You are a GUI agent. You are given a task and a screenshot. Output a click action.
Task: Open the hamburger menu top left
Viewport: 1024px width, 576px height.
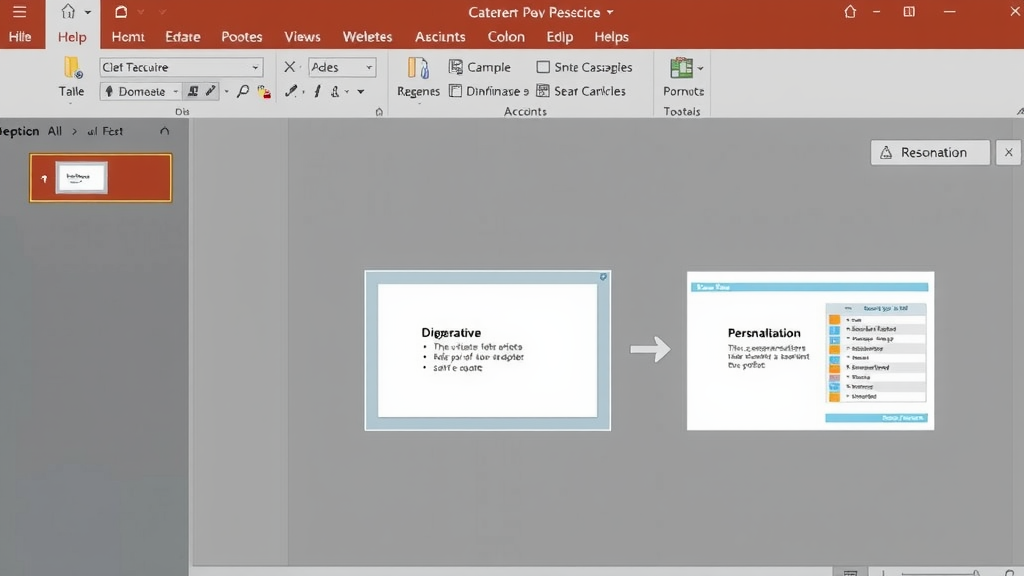[21, 11]
